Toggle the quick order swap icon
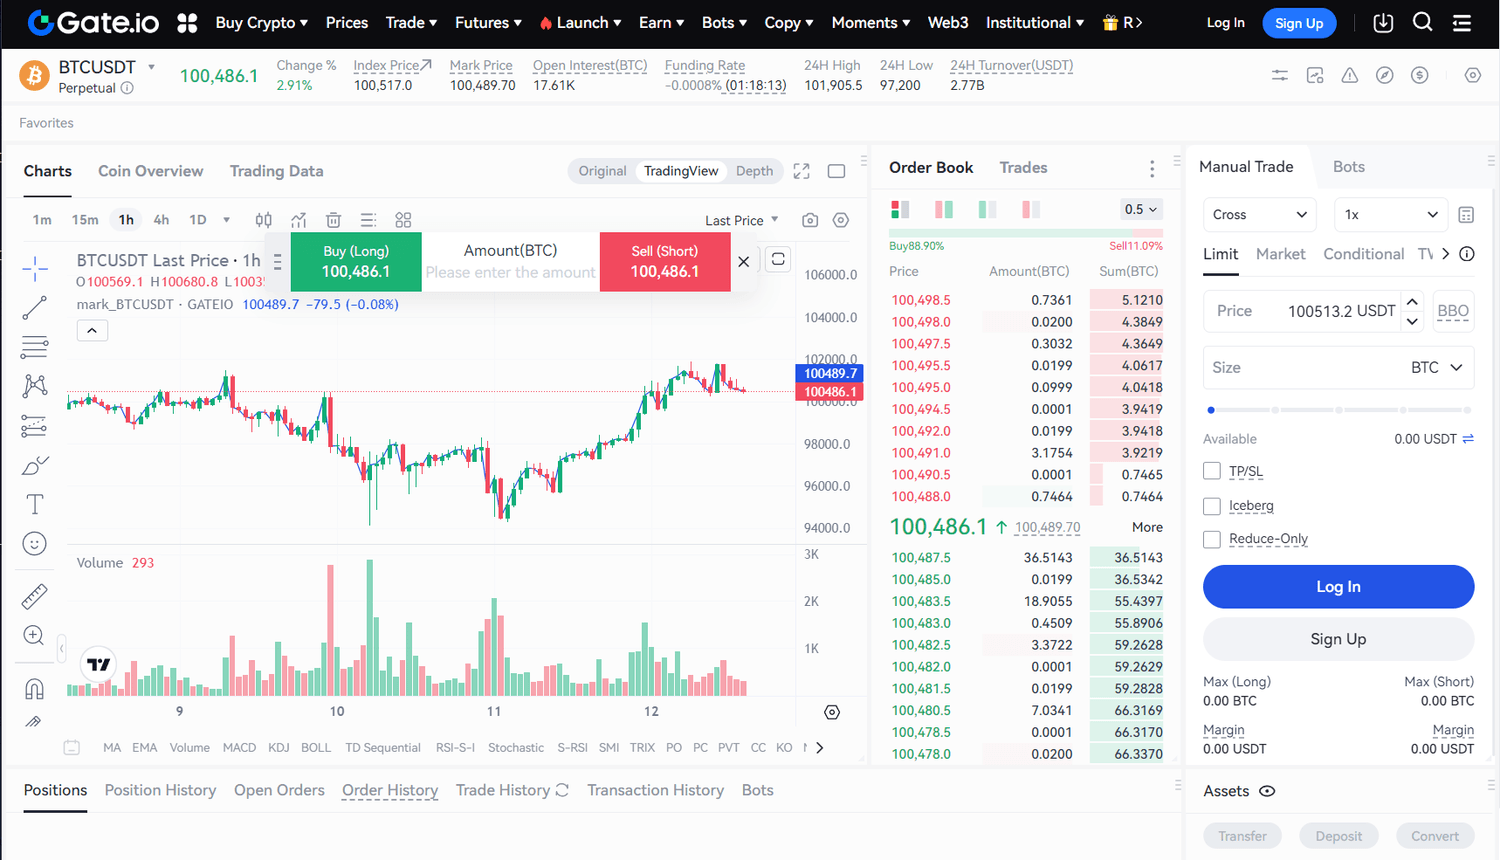Screen dimensions: 1500x860 [x=778, y=260]
